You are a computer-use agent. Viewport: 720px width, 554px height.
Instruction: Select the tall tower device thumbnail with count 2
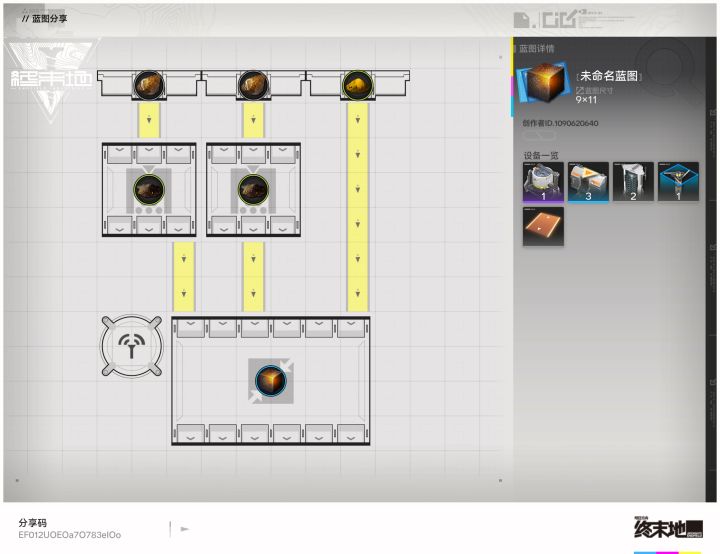(x=633, y=182)
